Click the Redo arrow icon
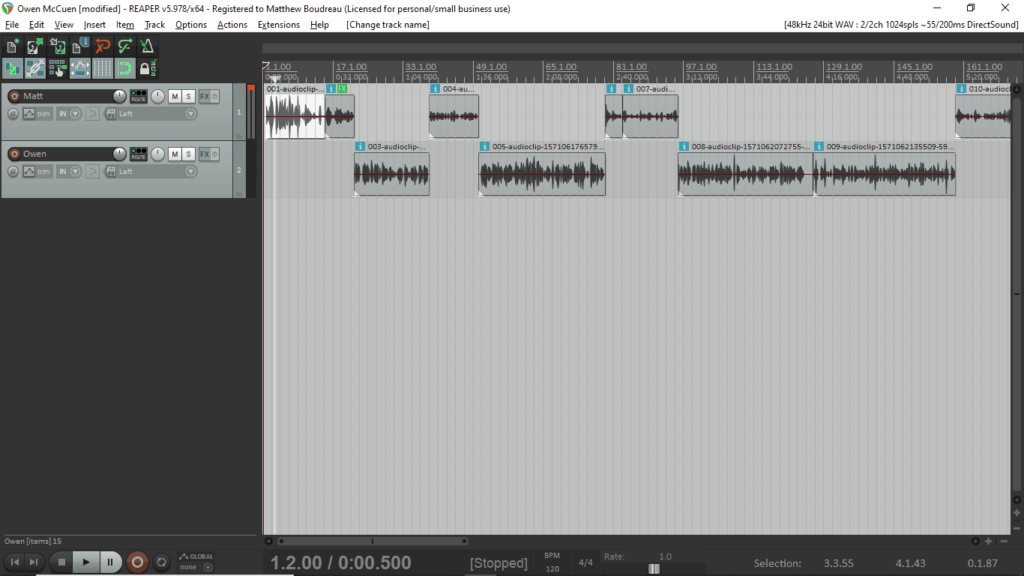 (124, 46)
